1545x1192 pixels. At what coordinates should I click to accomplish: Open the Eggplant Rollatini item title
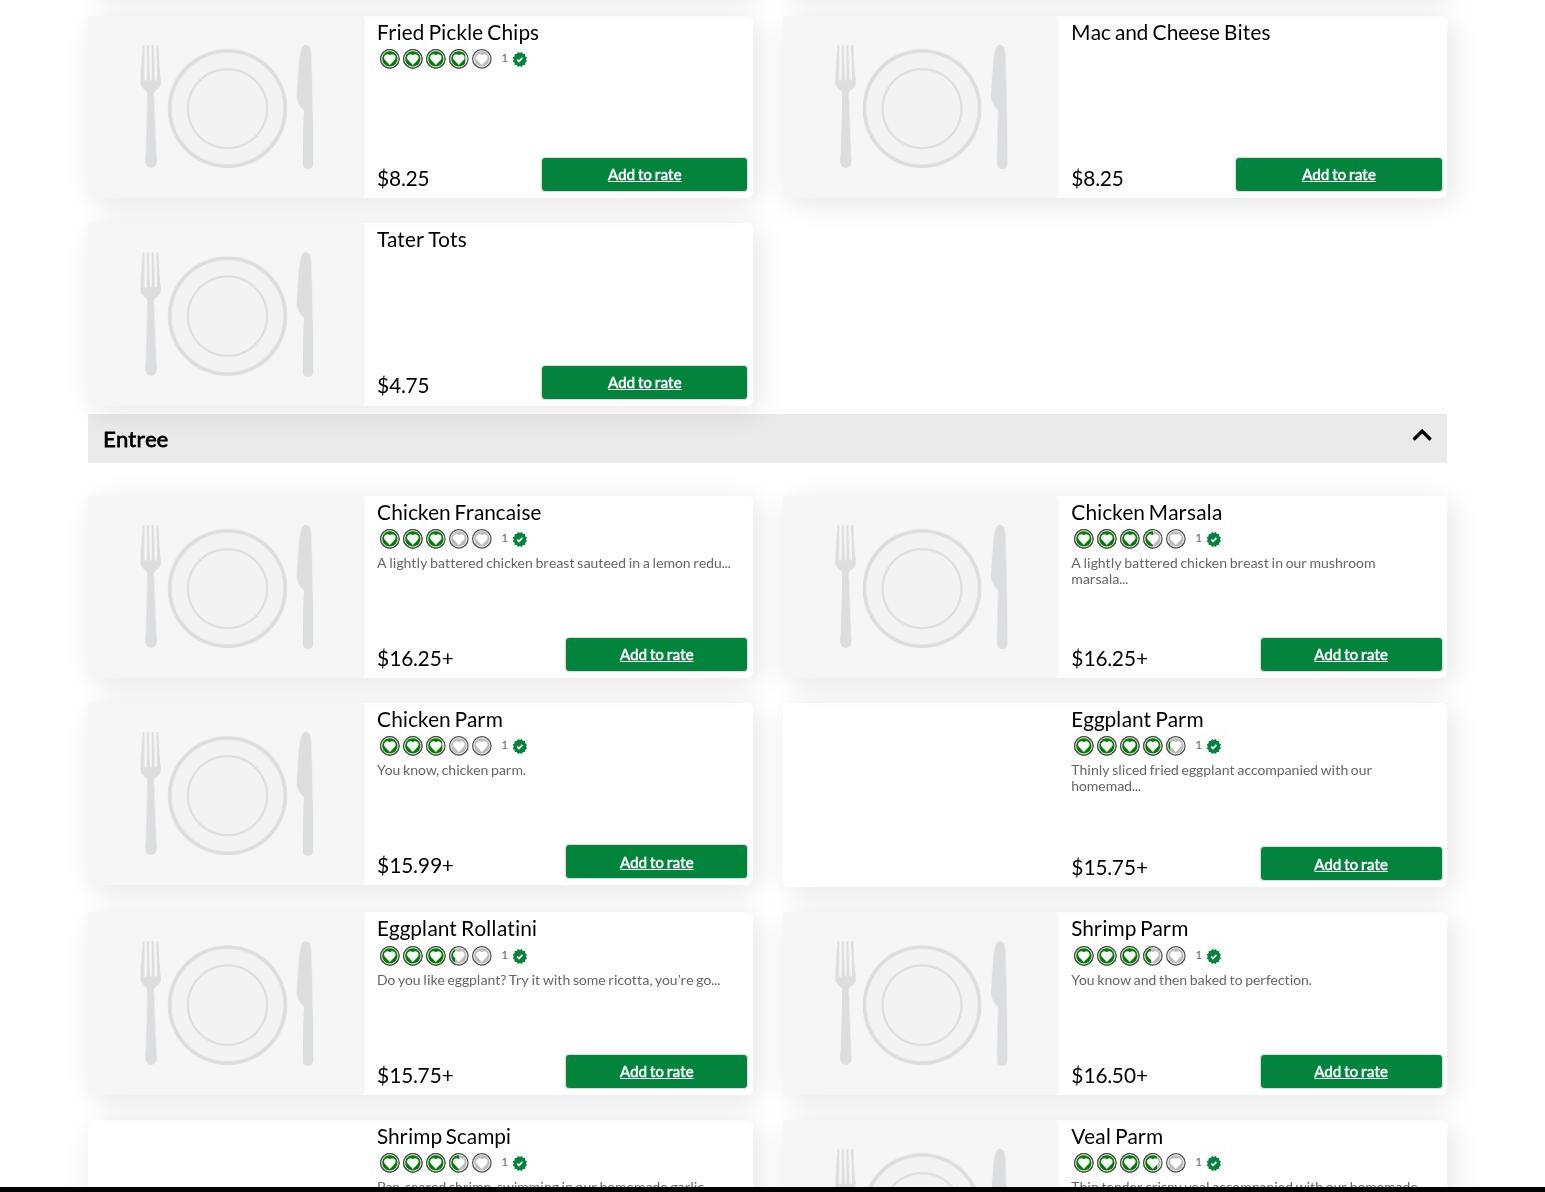click(x=457, y=928)
